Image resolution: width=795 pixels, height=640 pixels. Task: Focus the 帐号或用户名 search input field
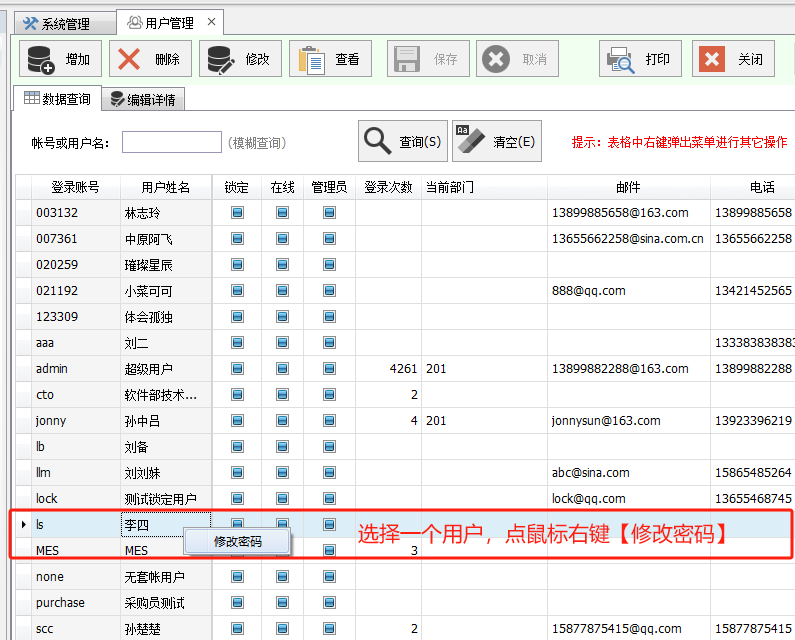(172, 142)
